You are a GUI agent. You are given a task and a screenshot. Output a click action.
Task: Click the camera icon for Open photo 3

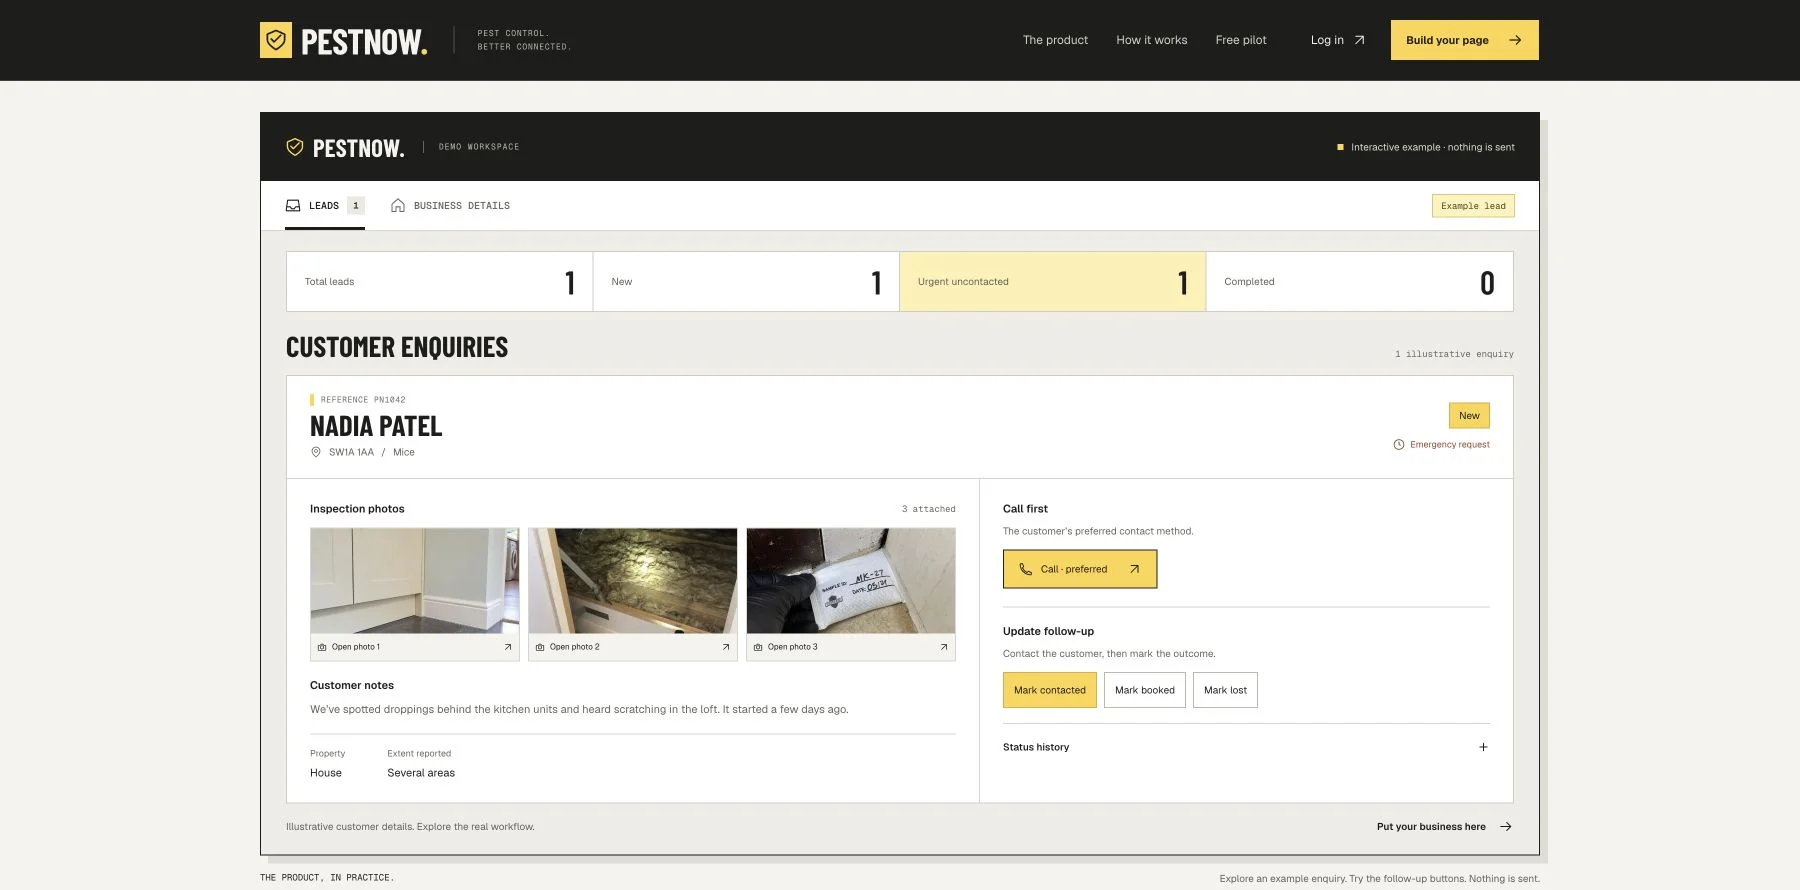(758, 647)
